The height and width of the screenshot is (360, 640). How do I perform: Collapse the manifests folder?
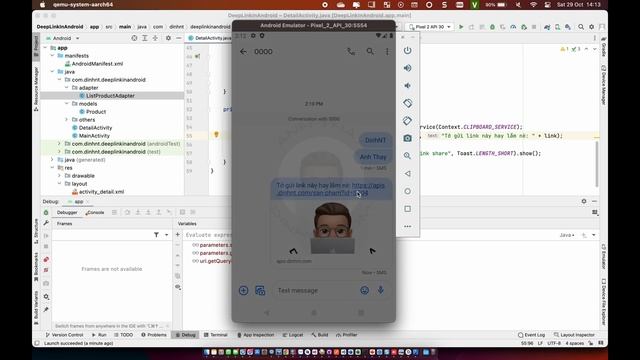[x=52, y=56]
